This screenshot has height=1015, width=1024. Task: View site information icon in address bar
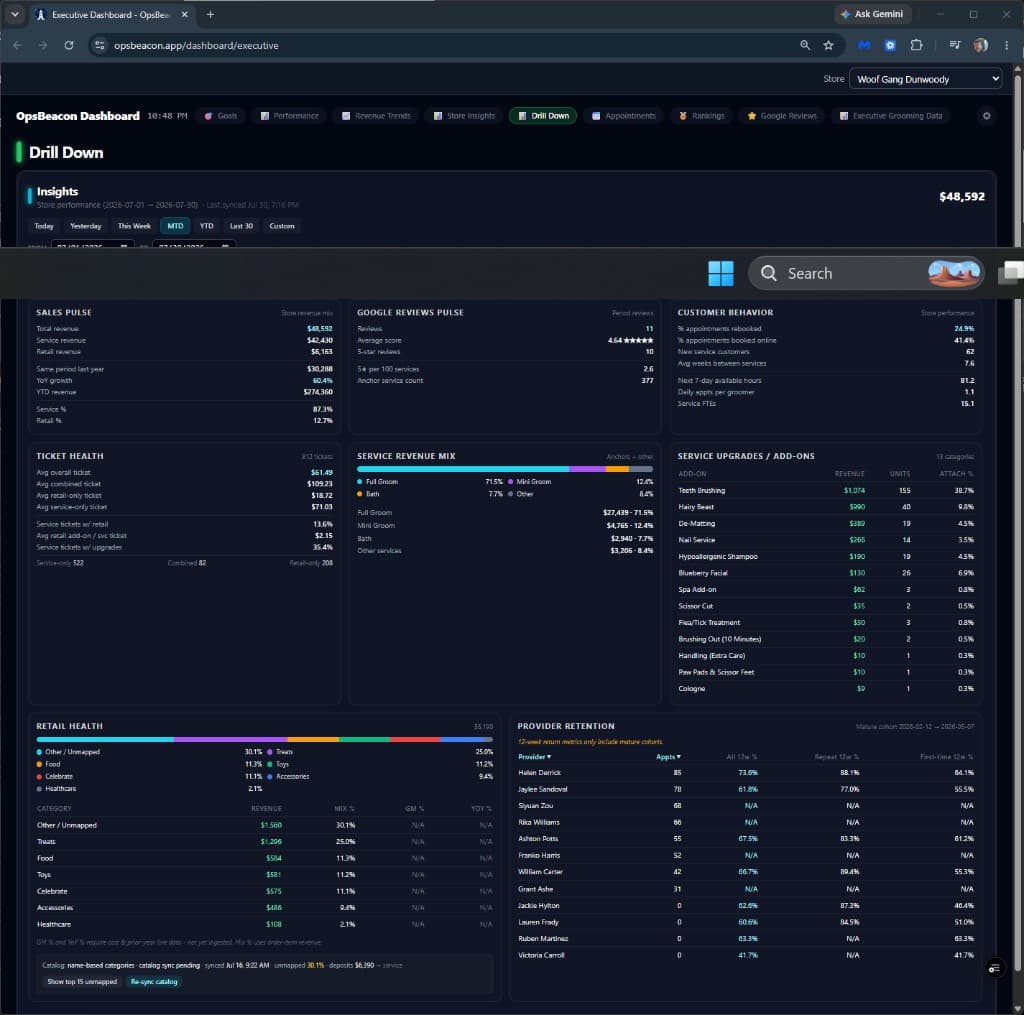pyautogui.click(x=99, y=45)
